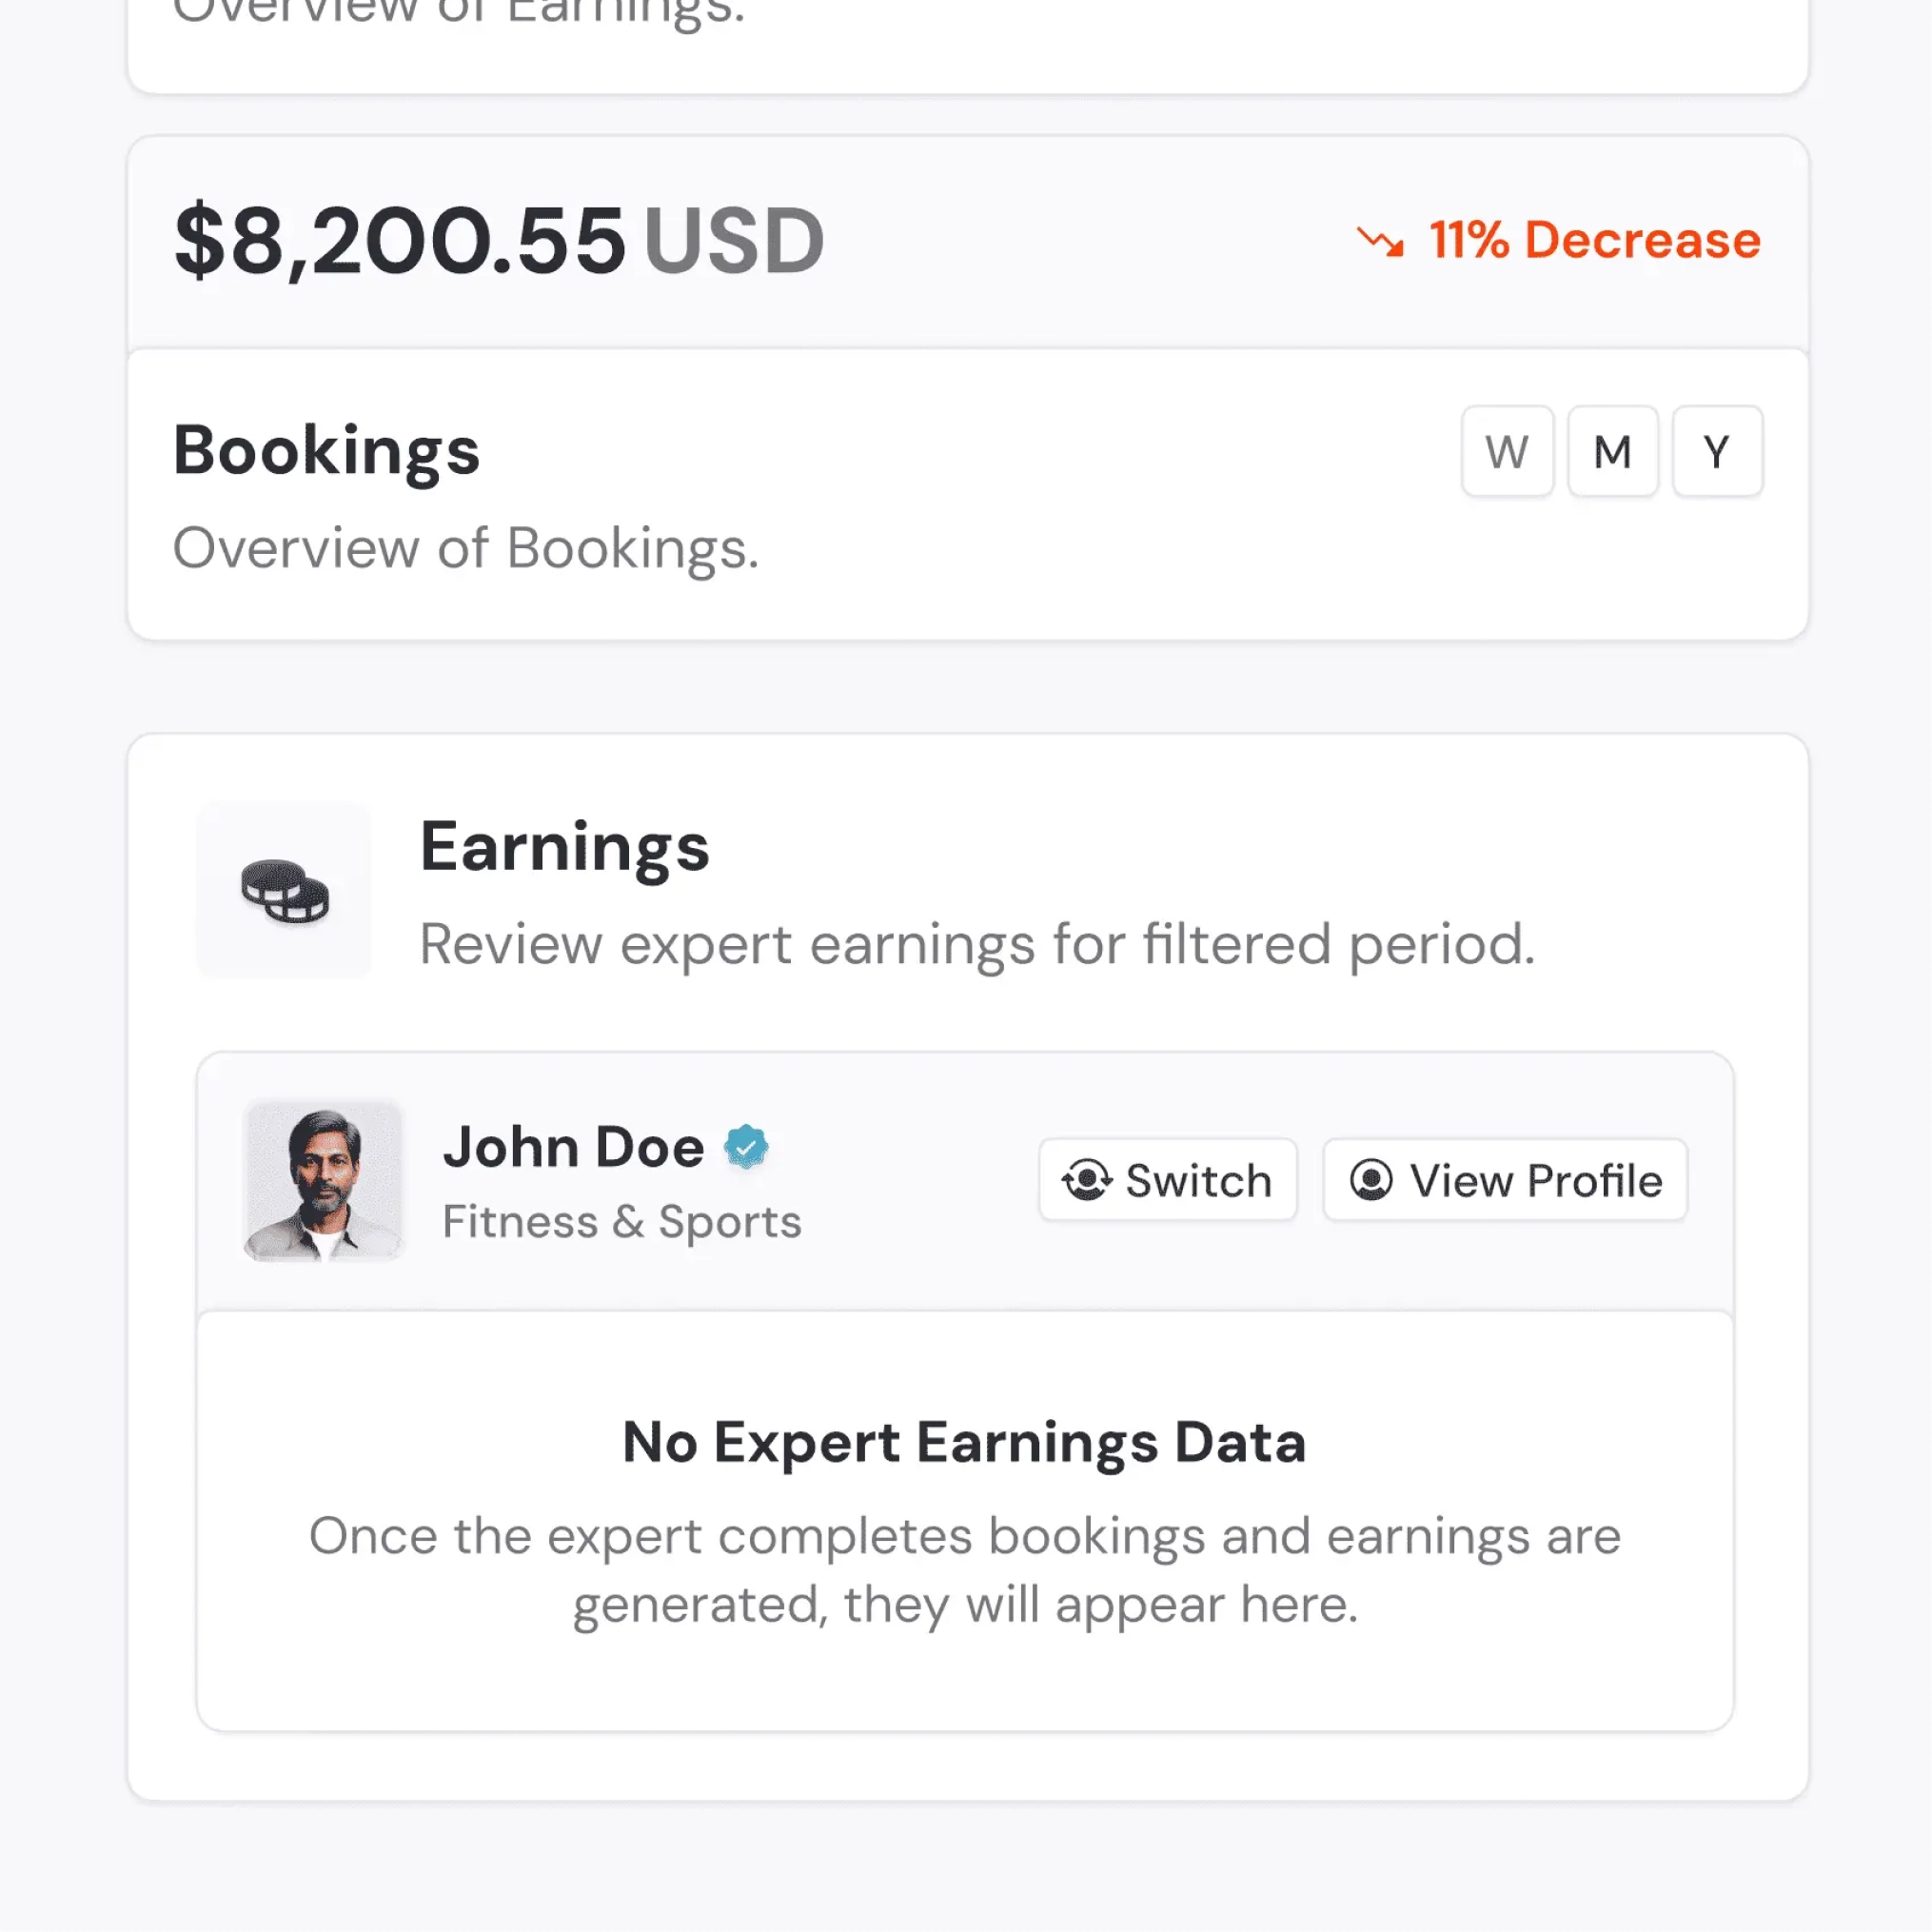
Task: Click the red downward trend arrow icon
Action: pyautogui.click(x=1380, y=241)
